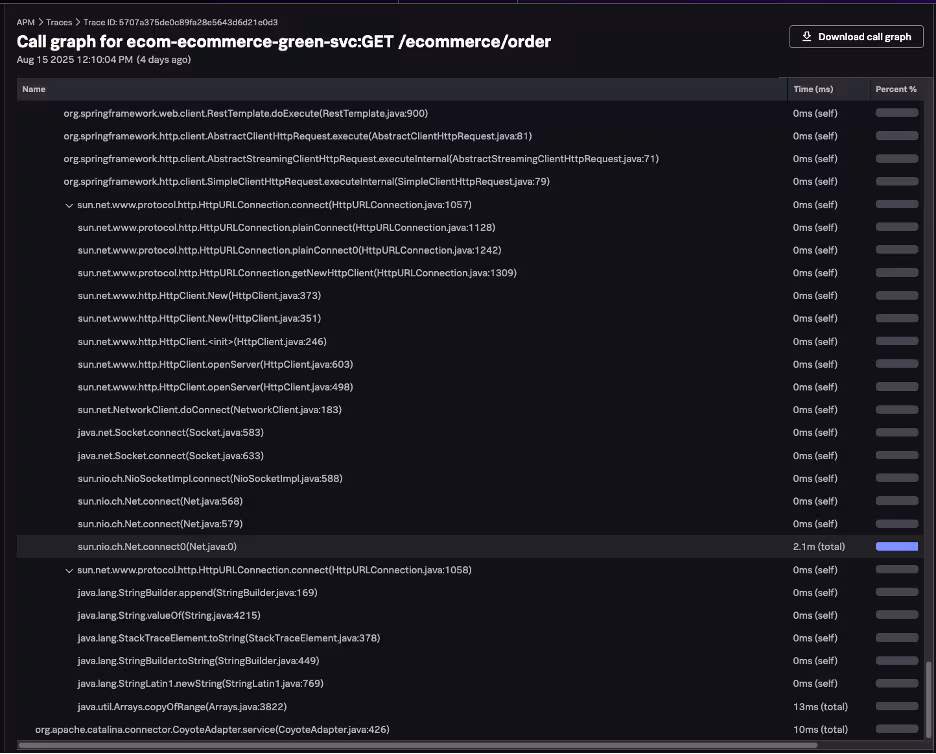Collapse the HttpURLConnection.java:1058 connect node
The height and width of the screenshot is (754, 936).
pos(68,570)
